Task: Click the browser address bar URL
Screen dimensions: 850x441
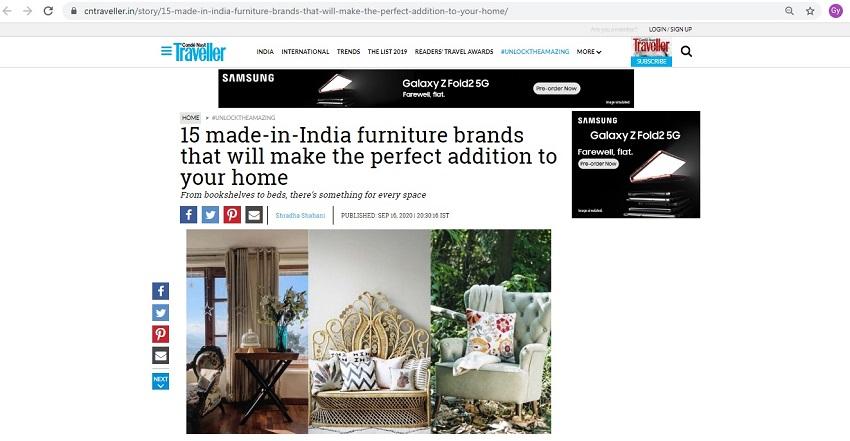Action: (x=296, y=11)
